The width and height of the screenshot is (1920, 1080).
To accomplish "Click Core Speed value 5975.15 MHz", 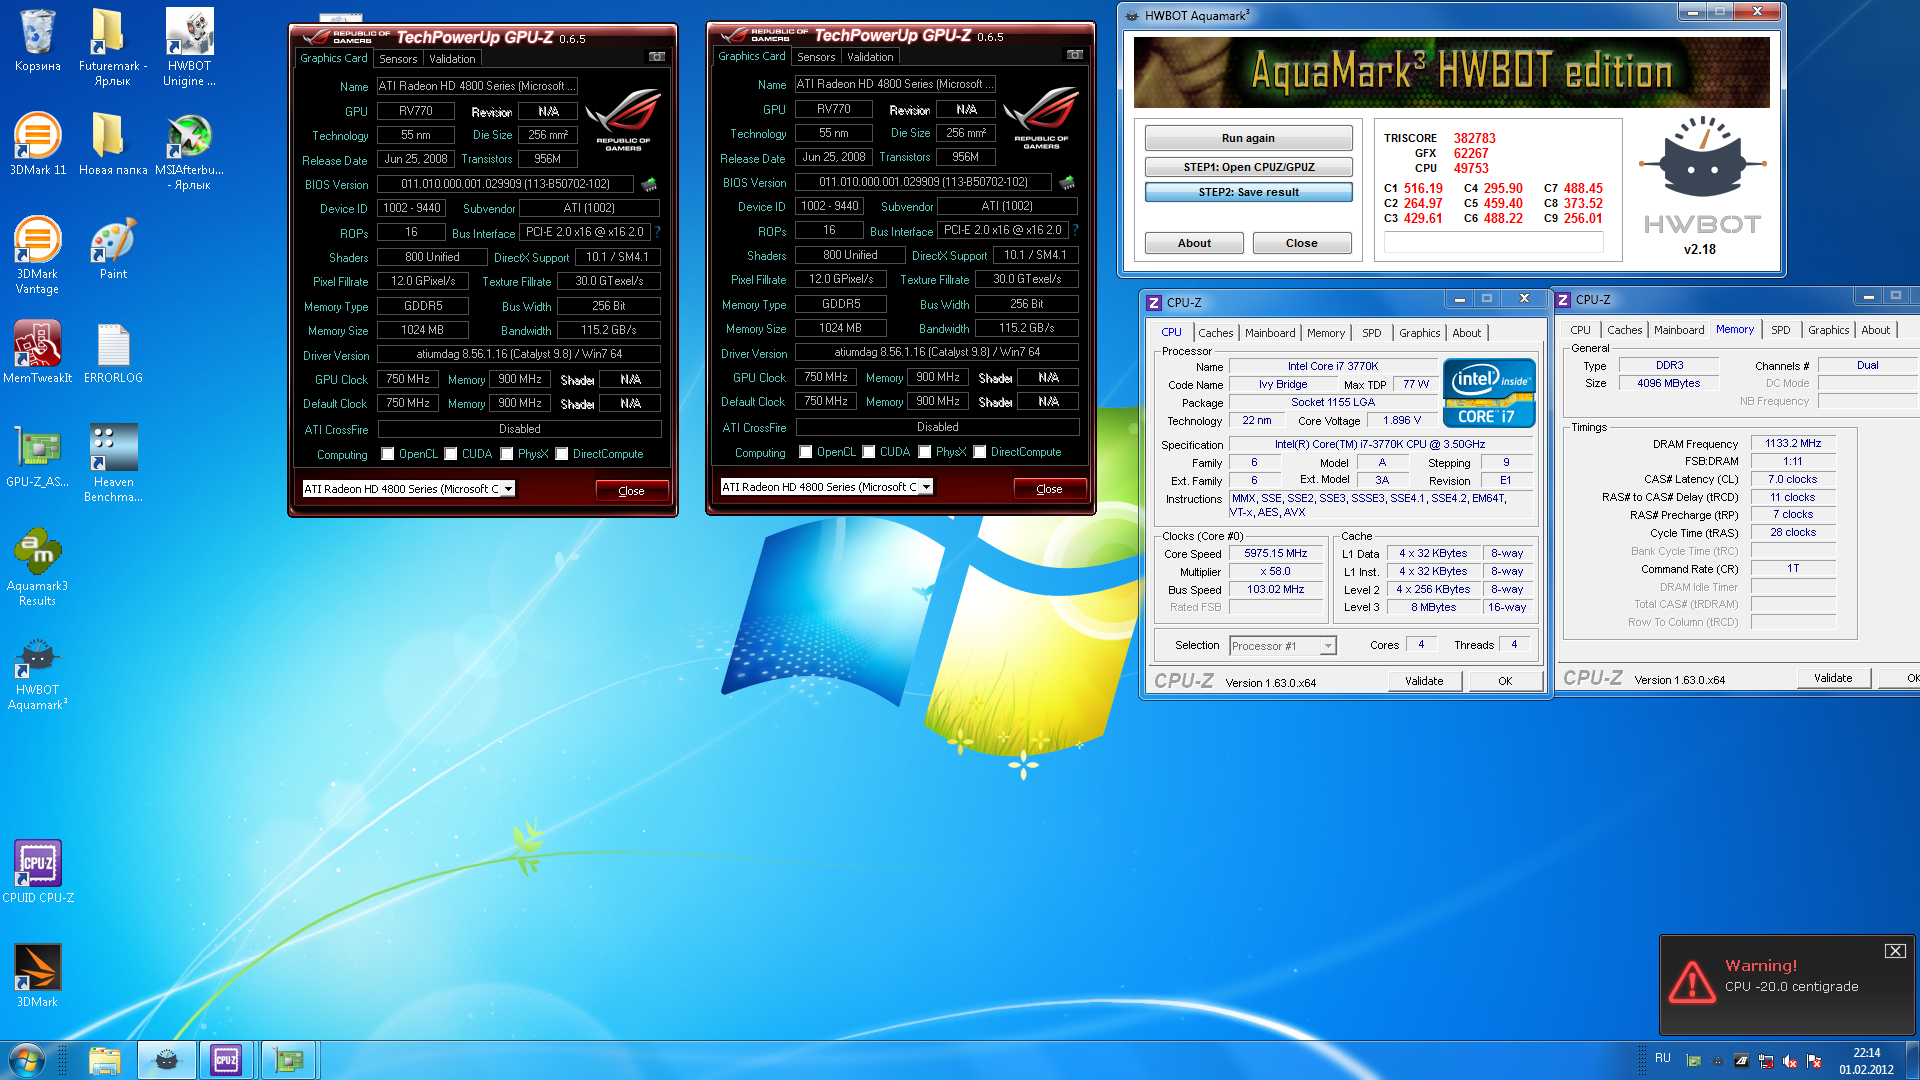I will pos(1275,553).
